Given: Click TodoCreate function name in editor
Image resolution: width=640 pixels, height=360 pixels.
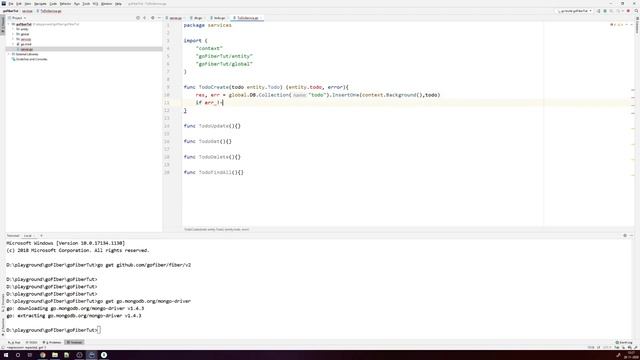Looking at the screenshot, I should click(x=214, y=87).
